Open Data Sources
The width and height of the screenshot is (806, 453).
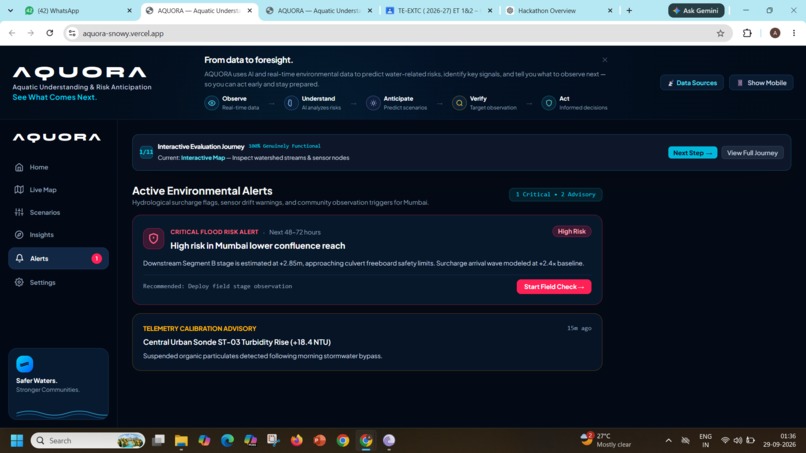tap(692, 83)
